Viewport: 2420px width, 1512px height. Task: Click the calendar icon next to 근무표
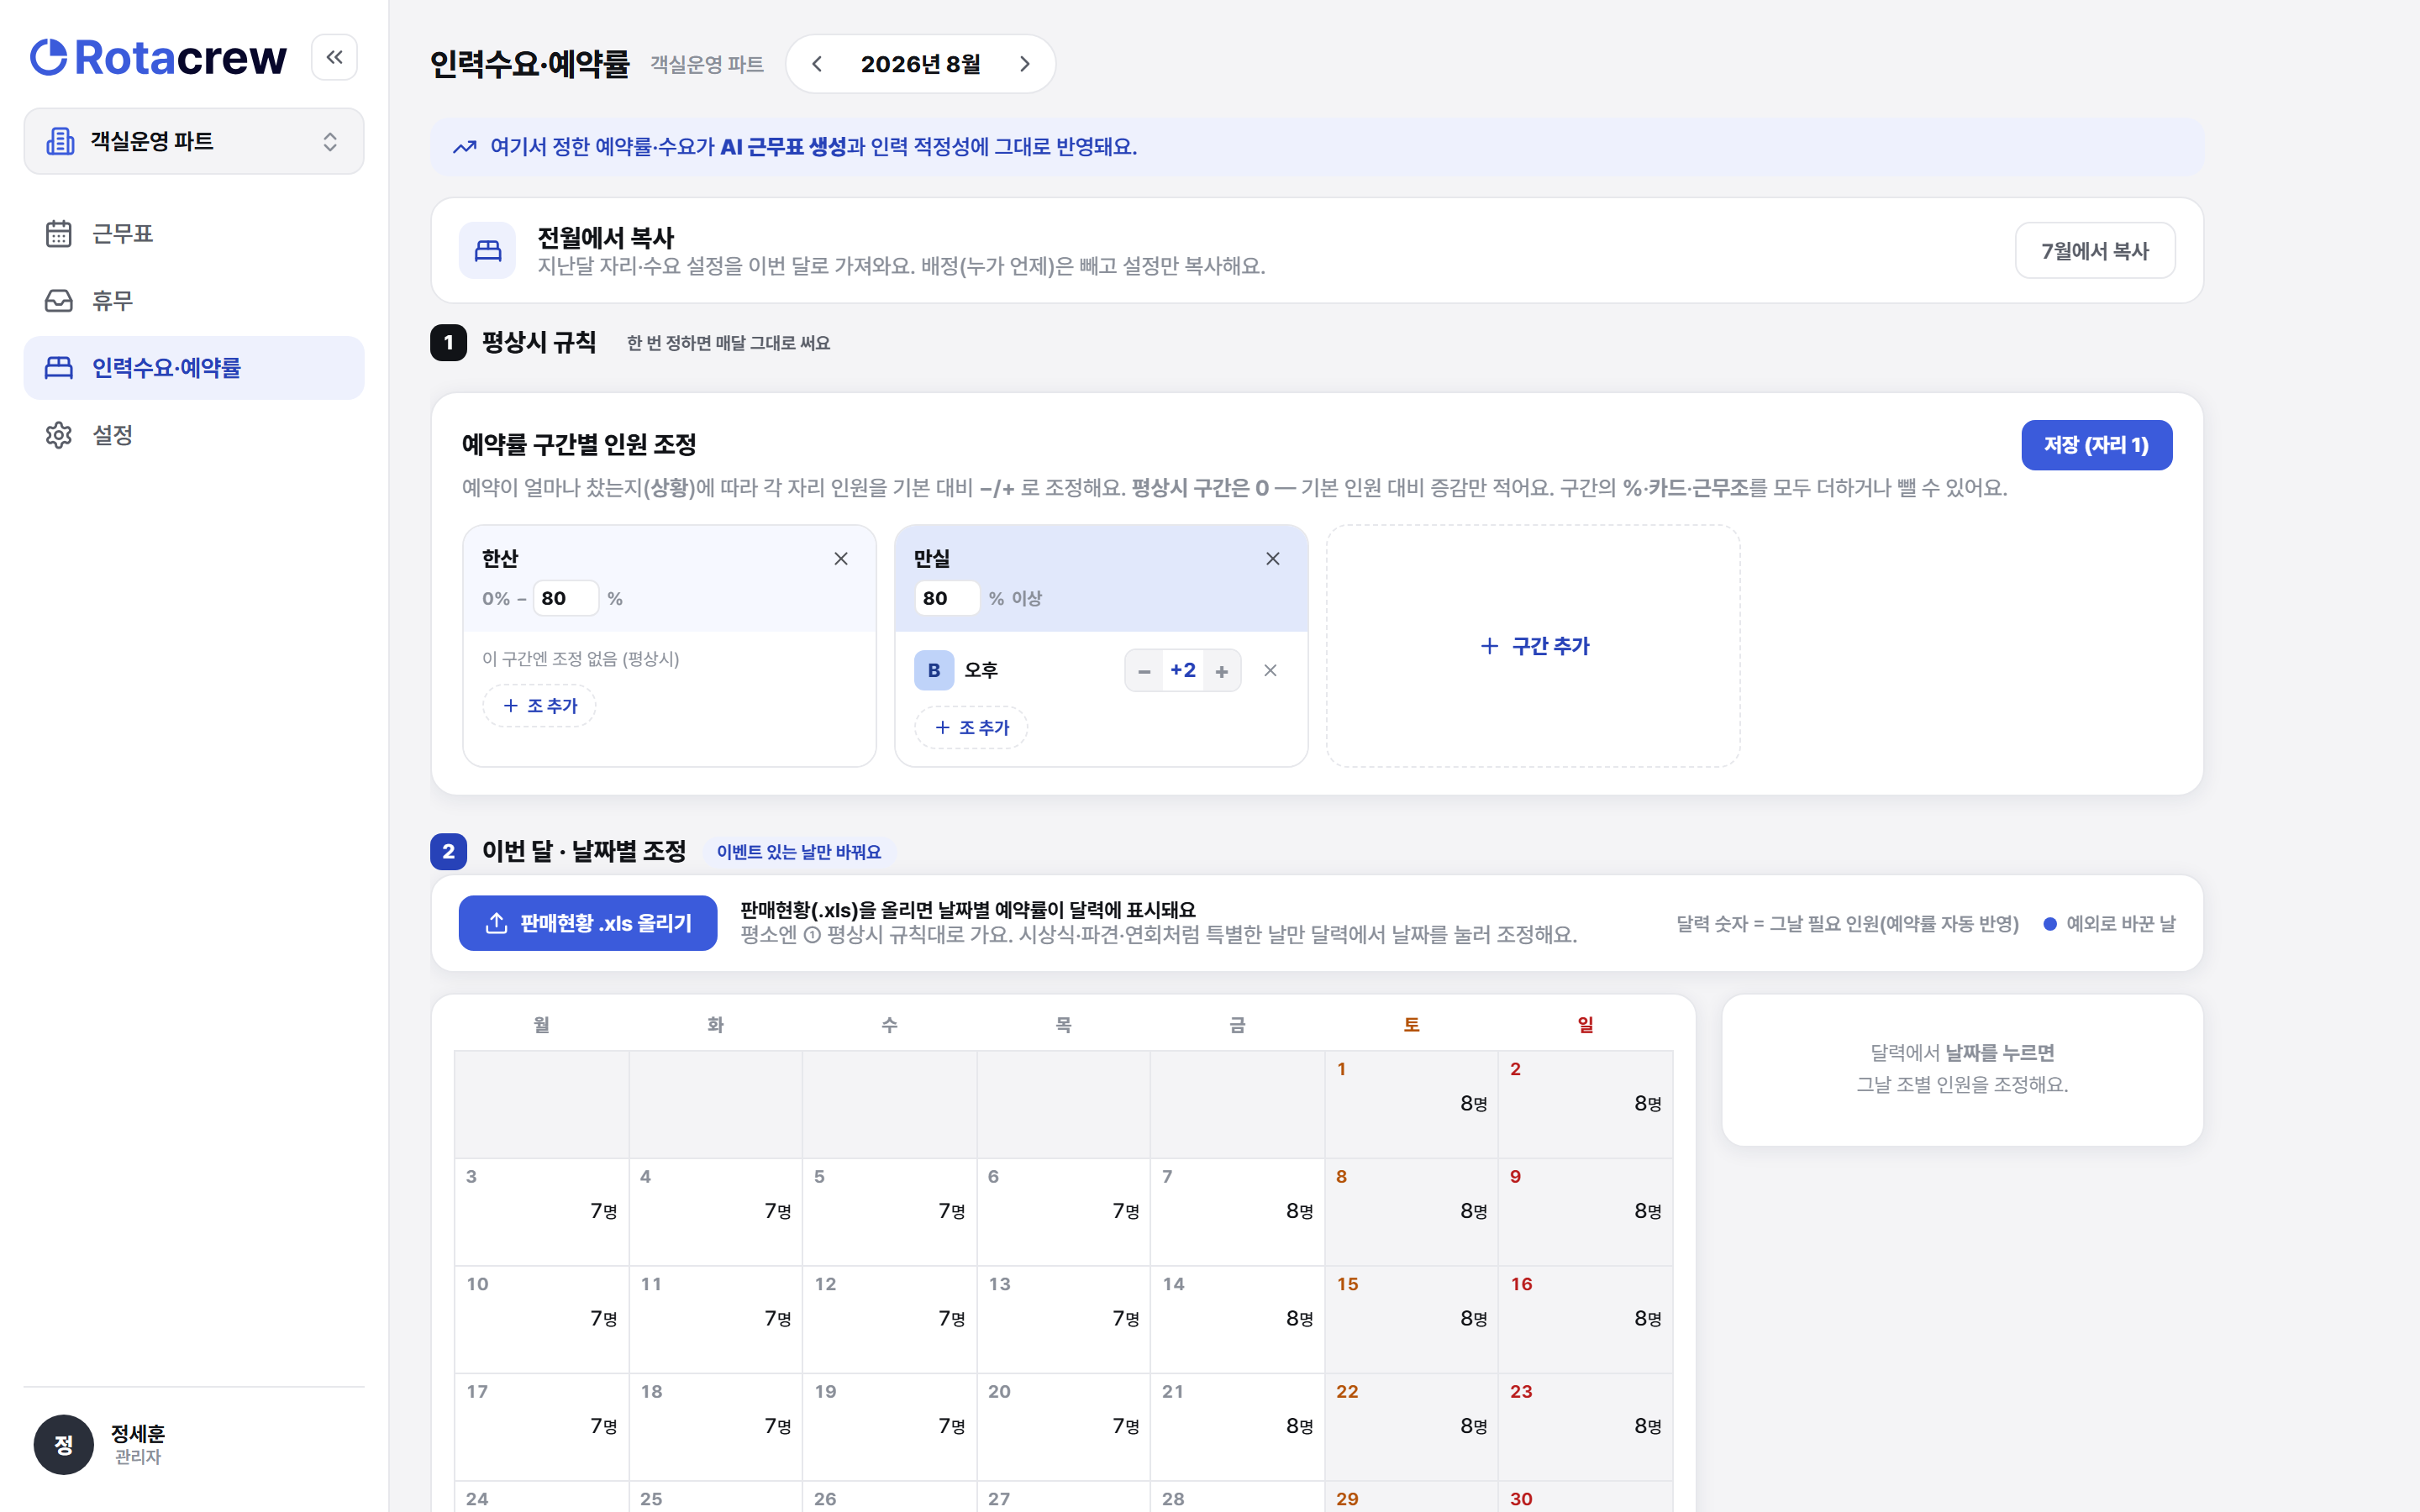tap(59, 233)
